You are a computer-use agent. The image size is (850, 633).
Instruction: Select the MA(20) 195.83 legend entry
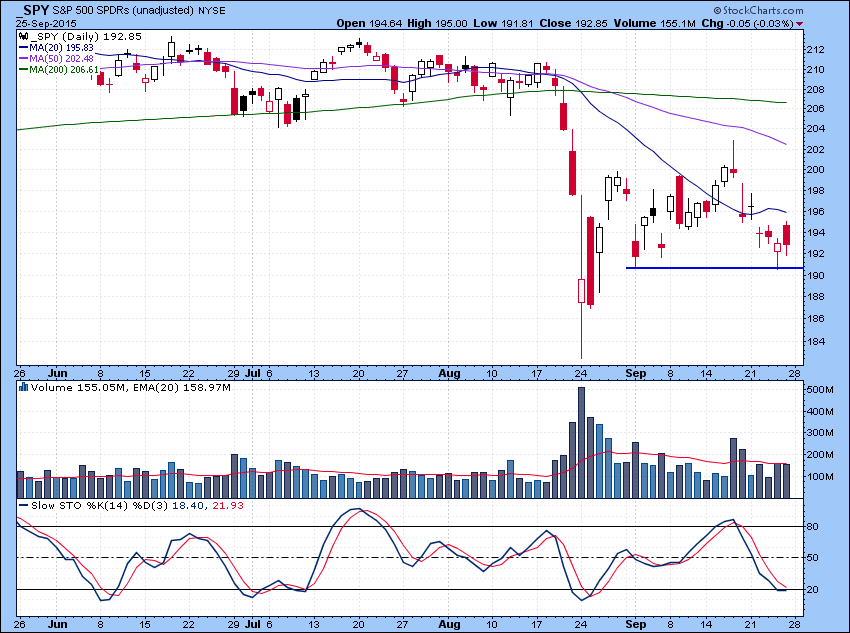click(x=61, y=48)
